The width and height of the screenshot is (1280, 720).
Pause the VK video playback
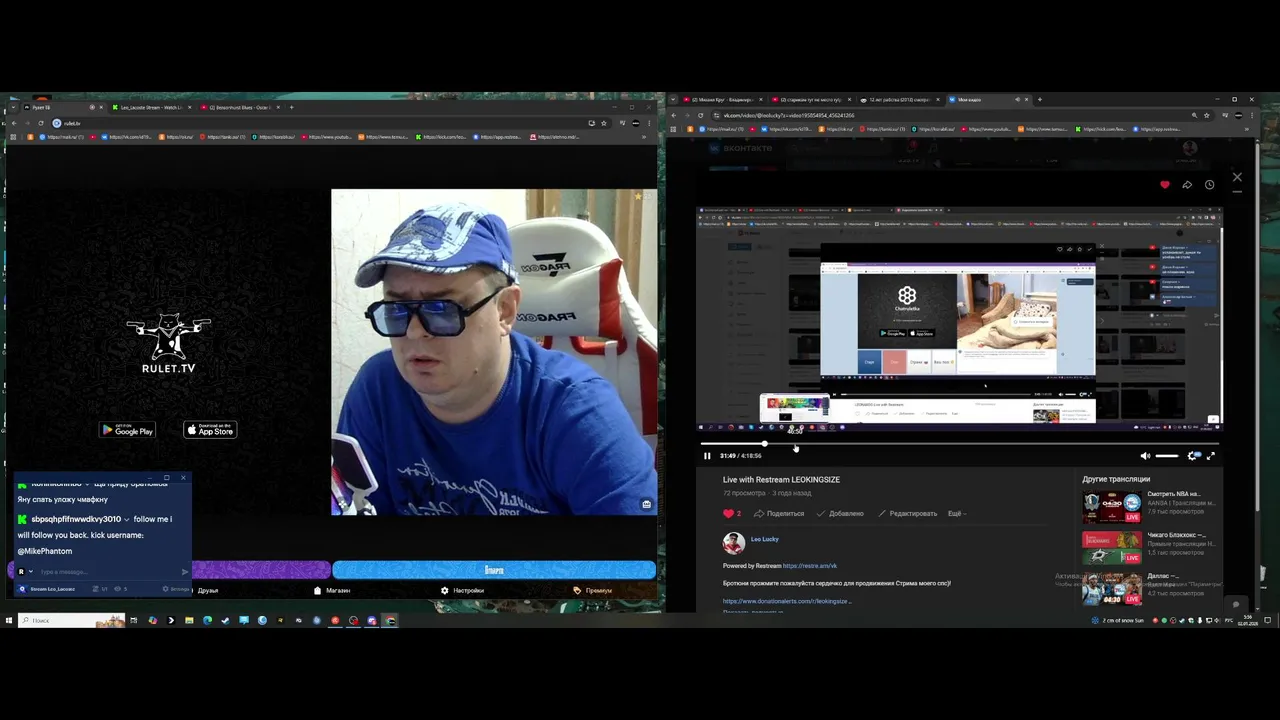[x=707, y=456]
